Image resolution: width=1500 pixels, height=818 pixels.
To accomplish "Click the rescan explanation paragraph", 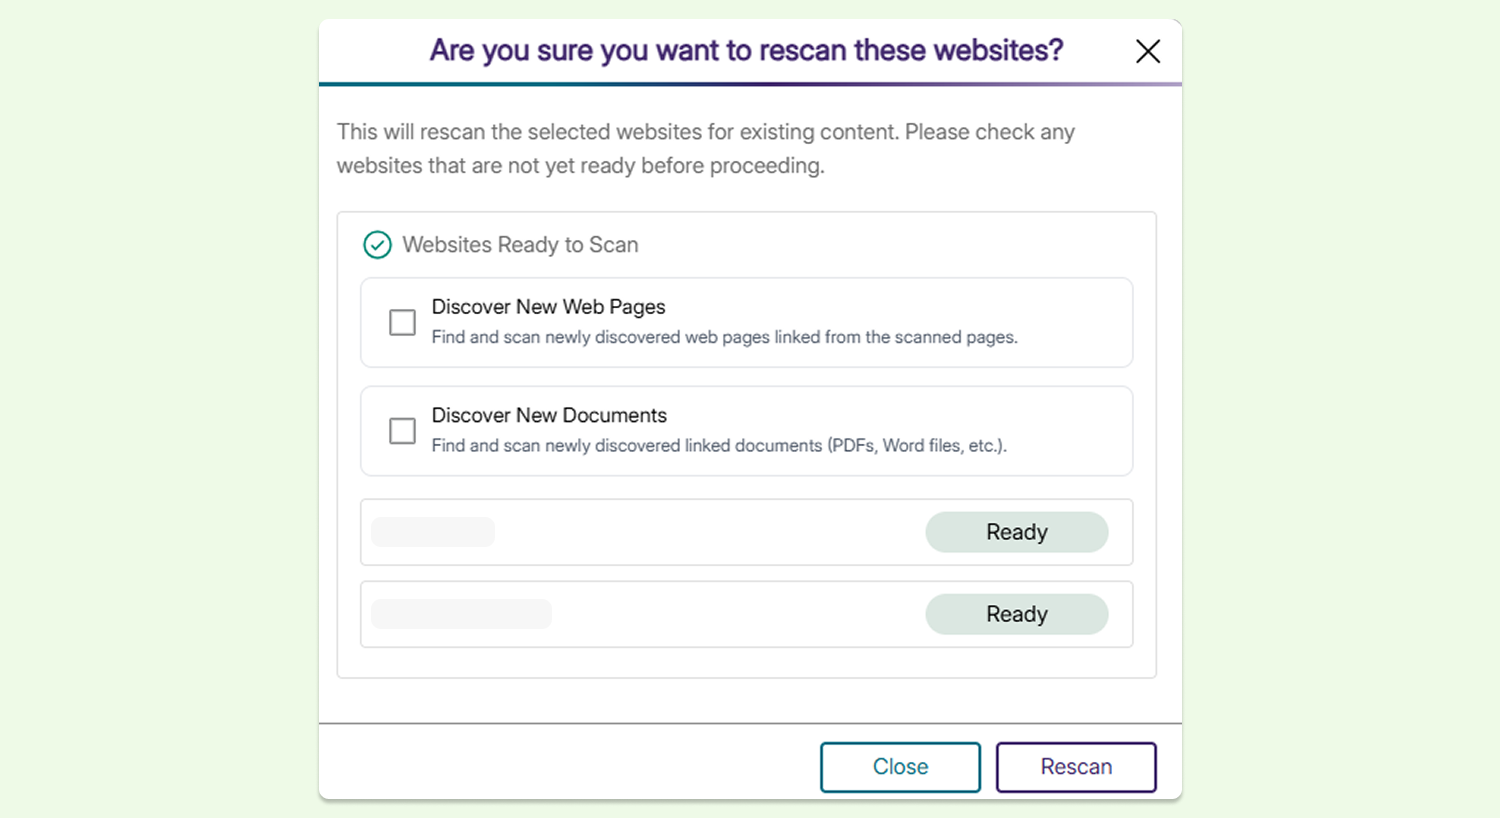I will click(705, 149).
